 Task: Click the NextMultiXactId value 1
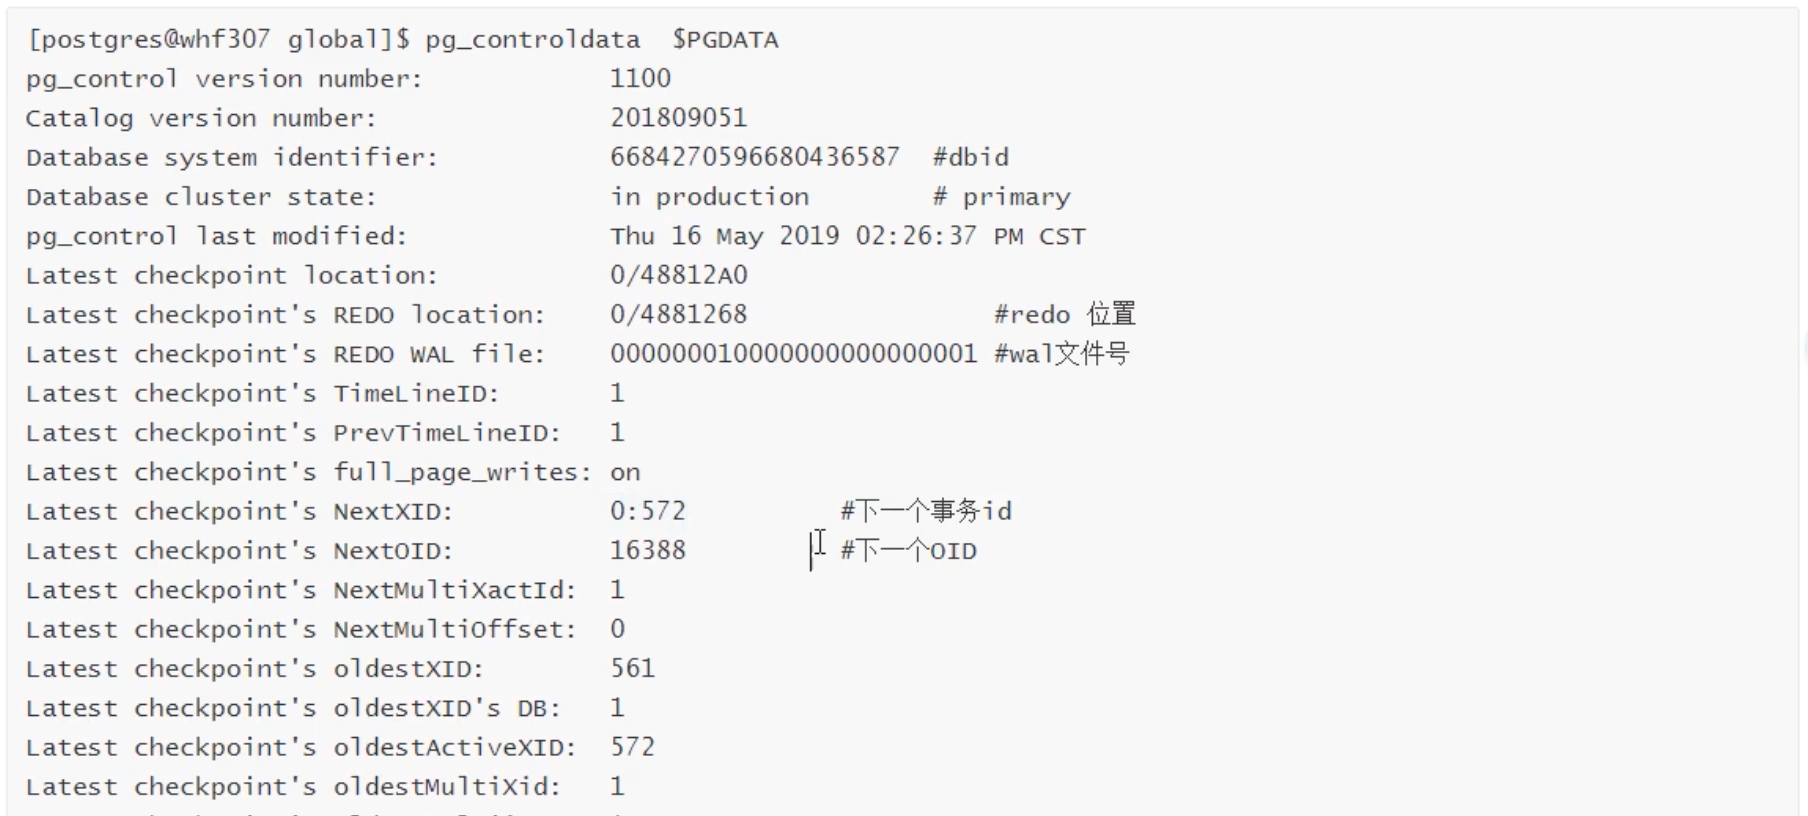pyautogui.click(x=617, y=590)
